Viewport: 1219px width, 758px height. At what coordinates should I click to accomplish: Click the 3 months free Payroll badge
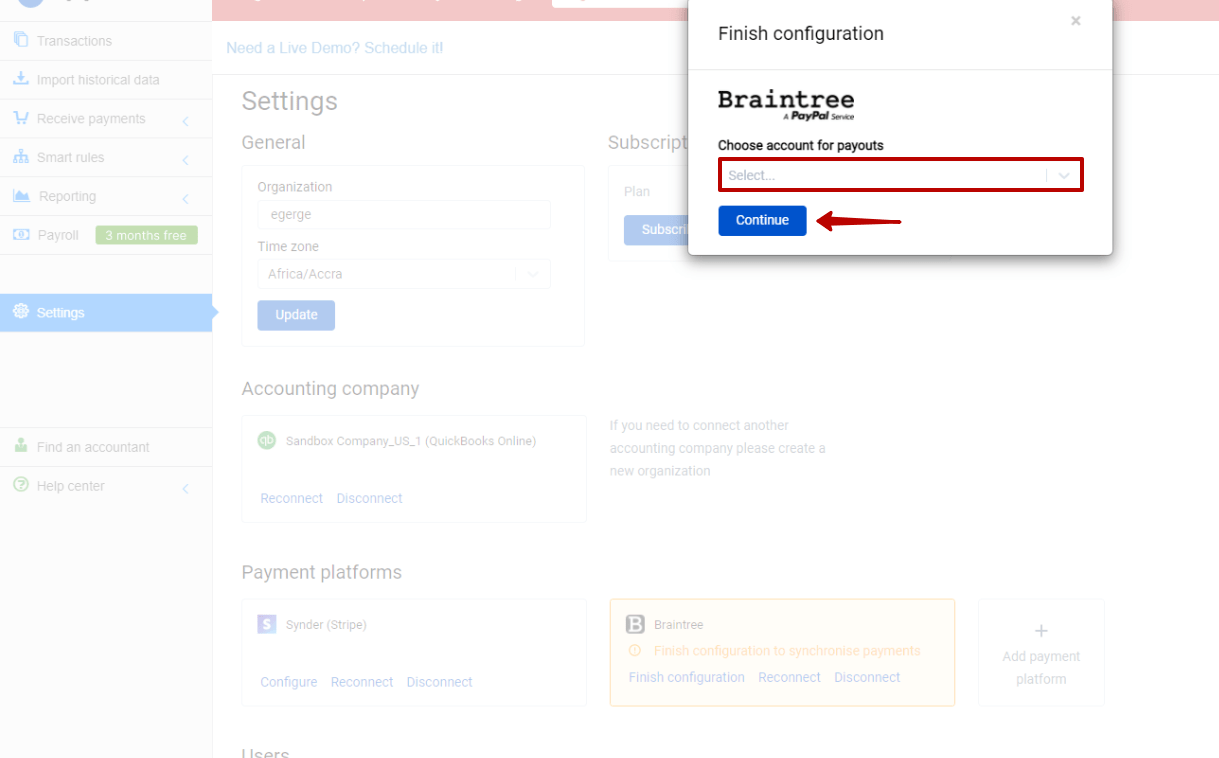click(146, 234)
